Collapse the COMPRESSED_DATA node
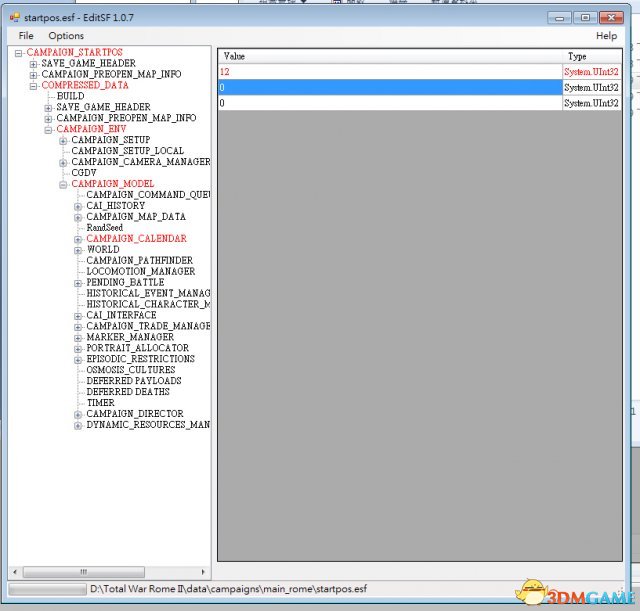Image resolution: width=640 pixels, height=611 pixels. 33,85
